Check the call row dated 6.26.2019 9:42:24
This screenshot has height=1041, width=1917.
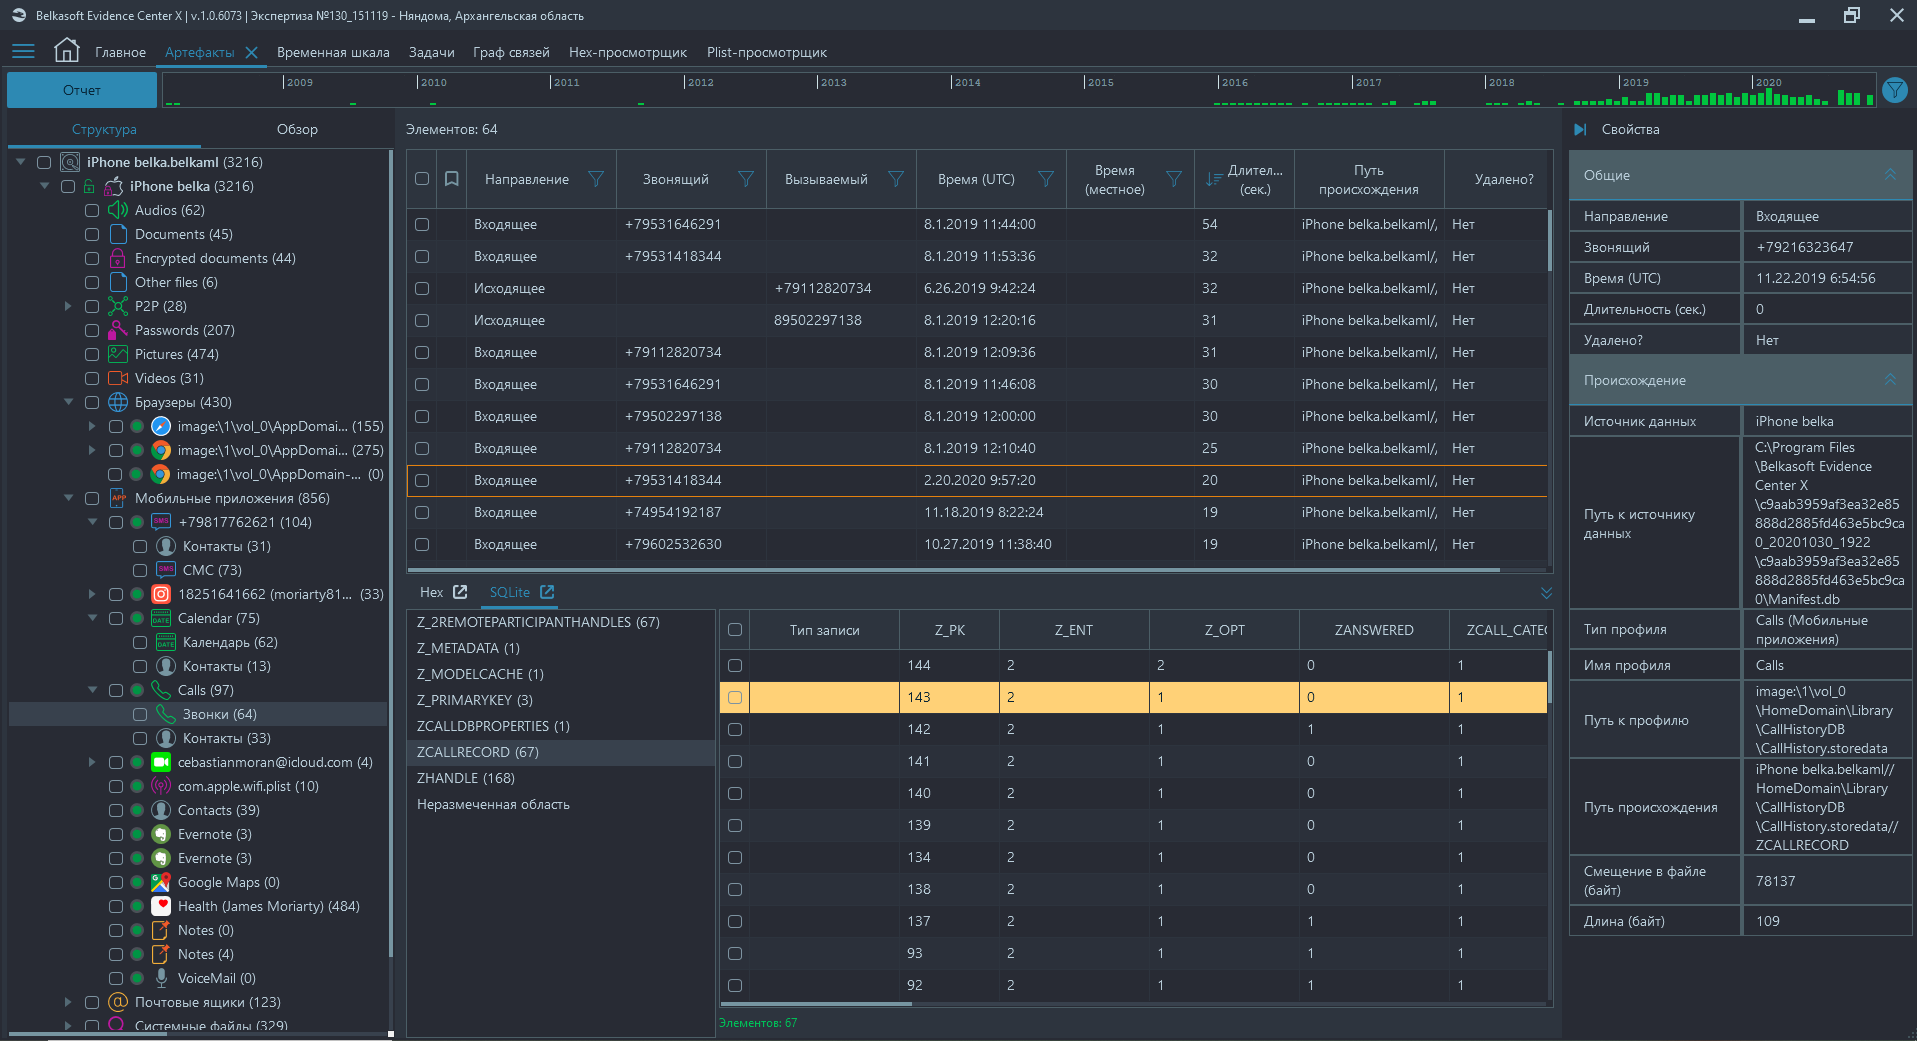click(x=422, y=288)
